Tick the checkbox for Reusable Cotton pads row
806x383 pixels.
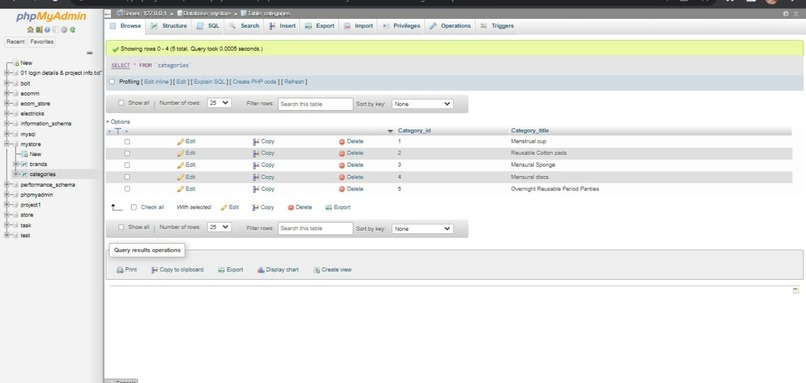(x=127, y=153)
